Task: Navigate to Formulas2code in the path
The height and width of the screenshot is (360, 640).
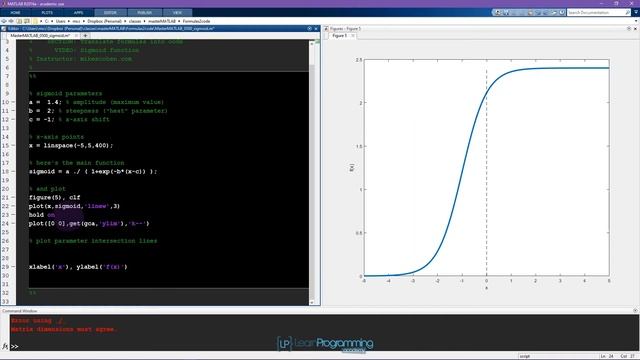Action: [196, 21]
